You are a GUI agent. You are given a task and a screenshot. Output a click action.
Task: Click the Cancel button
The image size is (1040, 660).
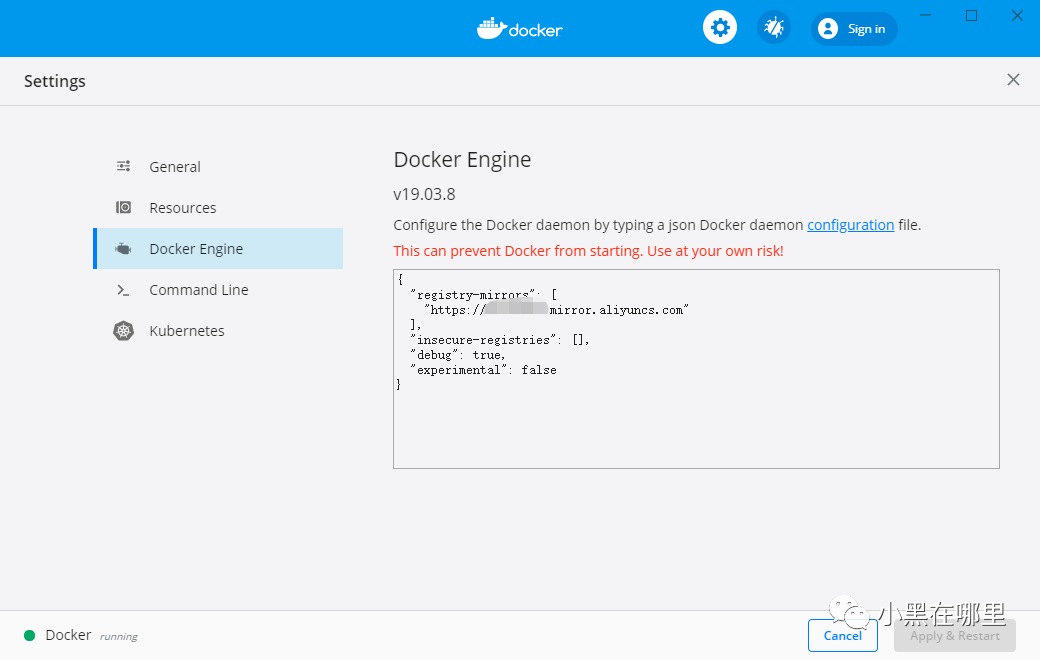842,635
